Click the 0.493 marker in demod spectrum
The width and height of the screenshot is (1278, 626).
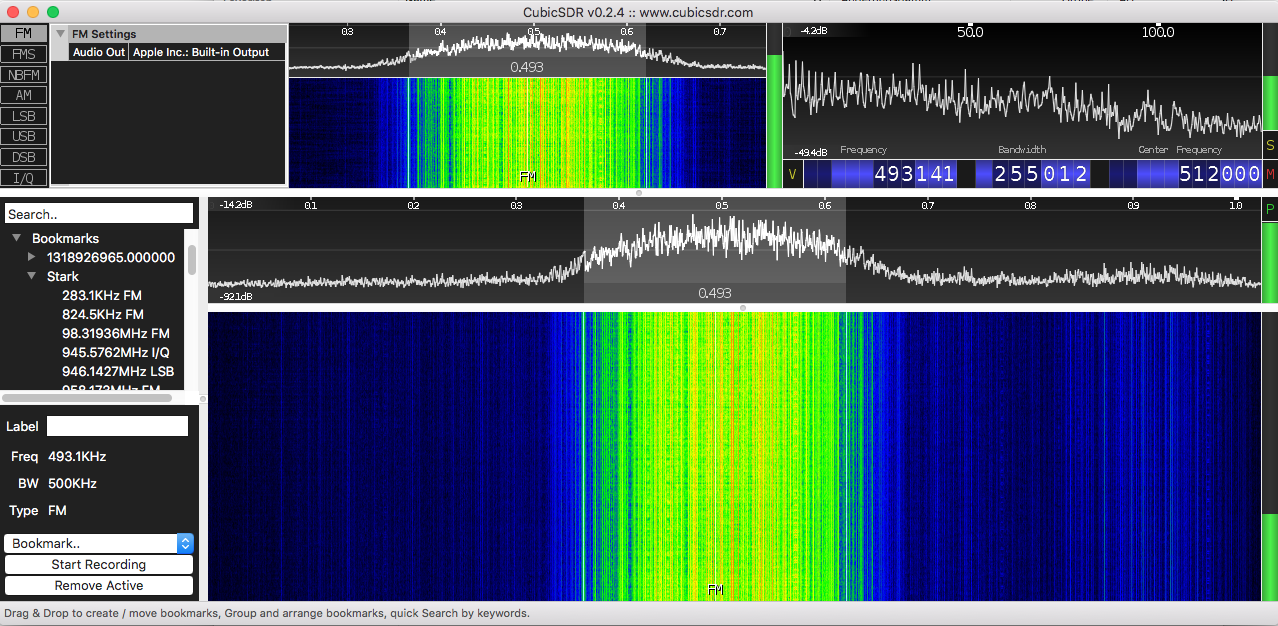527,67
